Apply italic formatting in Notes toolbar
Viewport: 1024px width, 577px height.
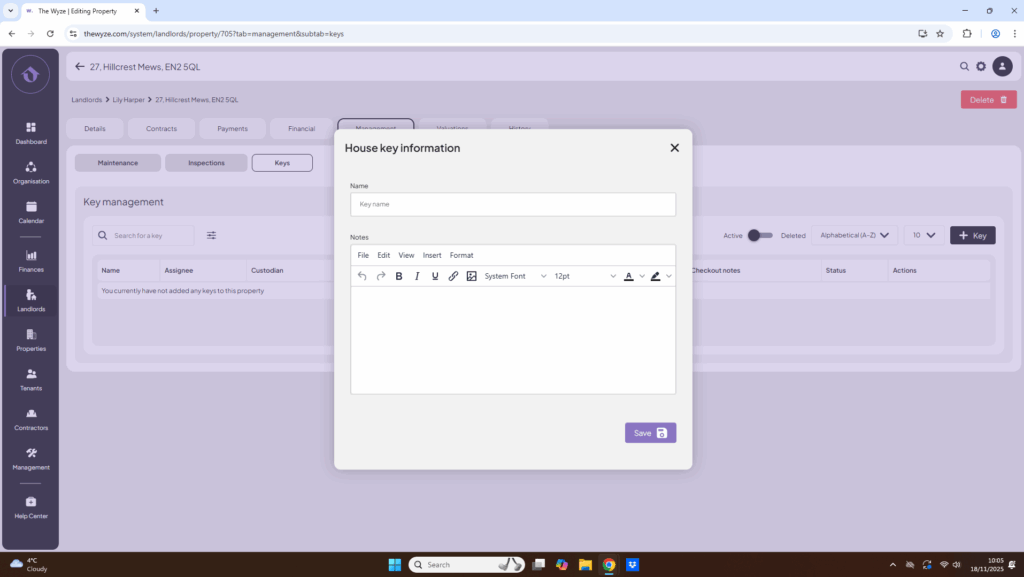417,276
